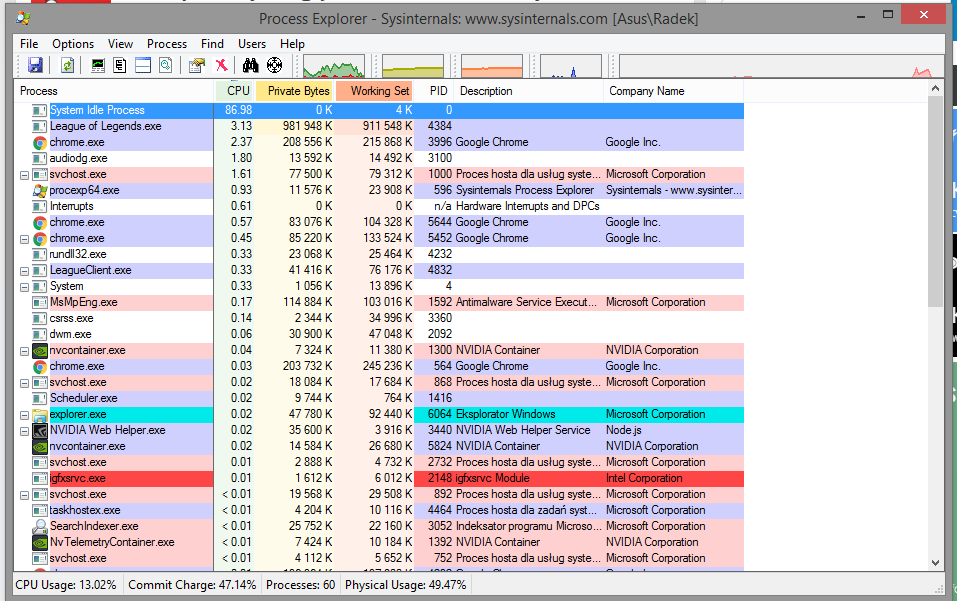Open the Options menu
Image resolution: width=957 pixels, height=601 pixels.
pyautogui.click(x=73, y=44)
